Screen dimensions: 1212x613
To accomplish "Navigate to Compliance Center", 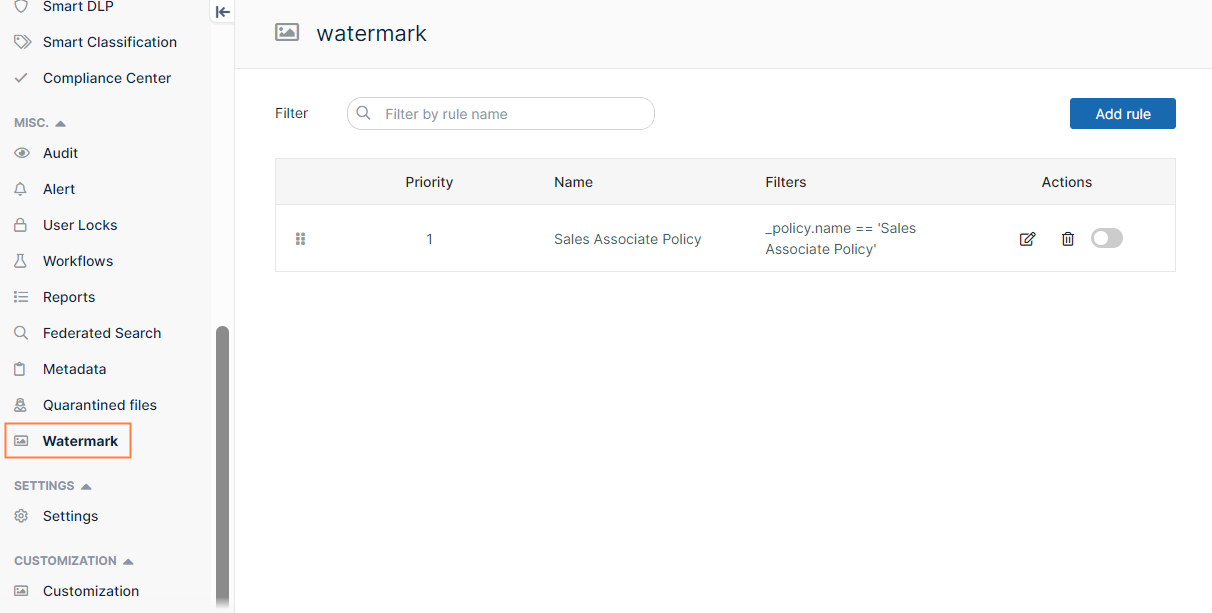I will [x=106, y=77].
